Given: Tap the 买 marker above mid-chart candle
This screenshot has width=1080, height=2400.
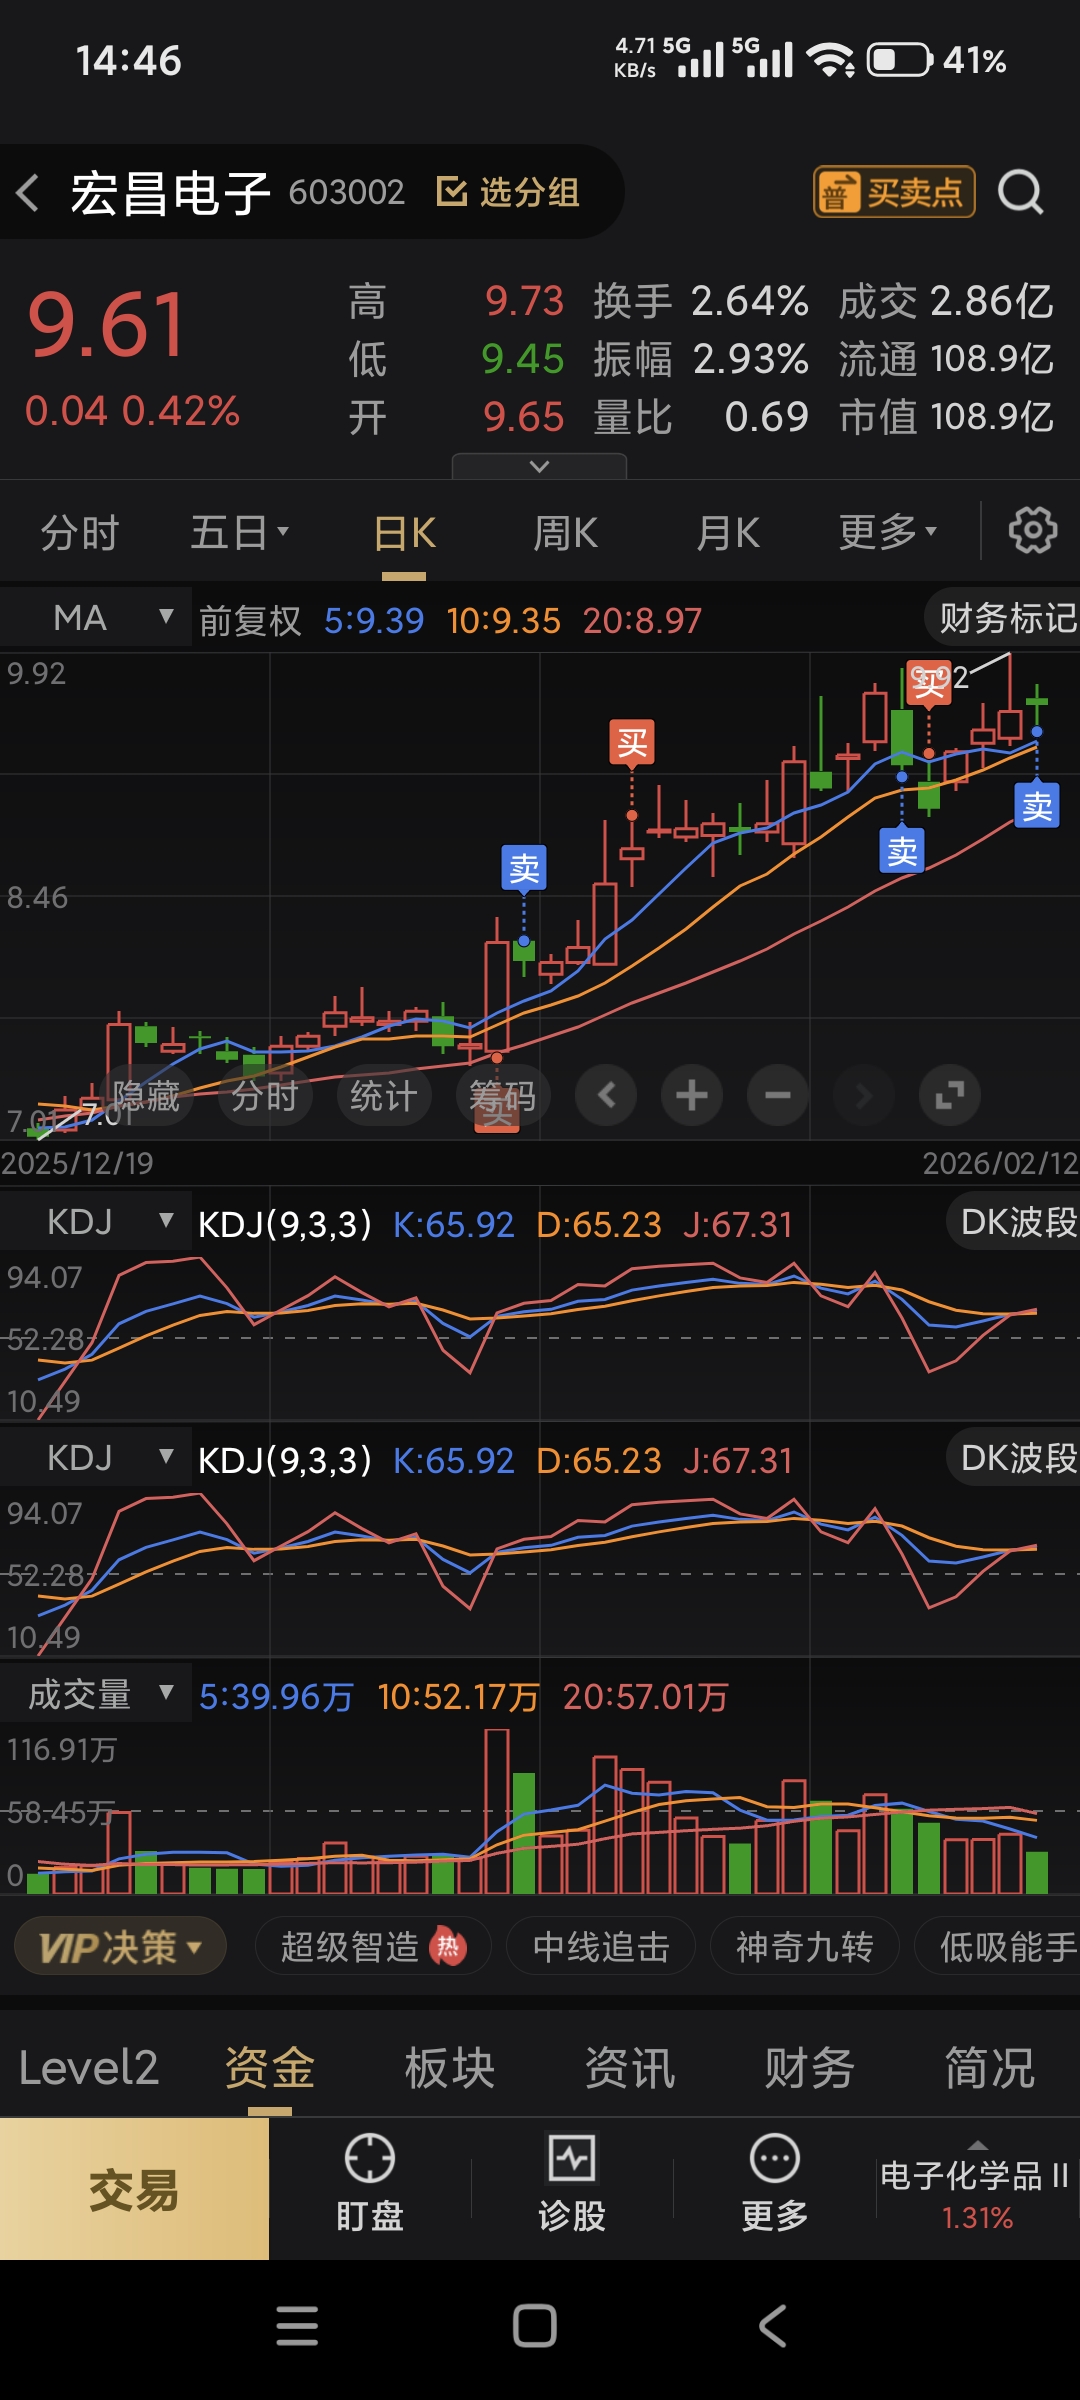Looking at the screenshot, I should pos(632,743).
